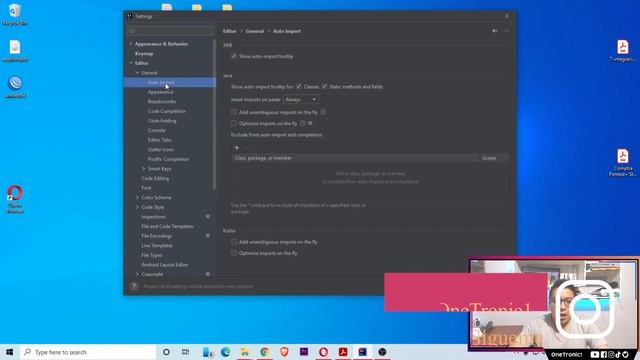Viewport: 640px width, 360px height.
Task: Open the Opera Browser desktop shortcut
Action: [15, 199]
